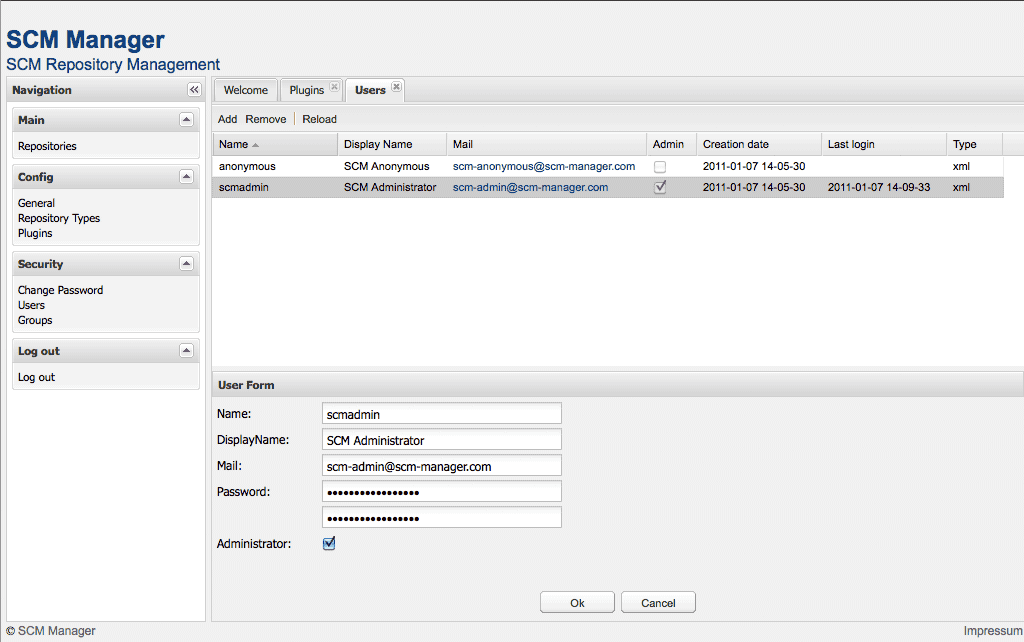This screenshot has height=642, width=1024.
Task: Reload the user list
Action: (x=319, y=119)
